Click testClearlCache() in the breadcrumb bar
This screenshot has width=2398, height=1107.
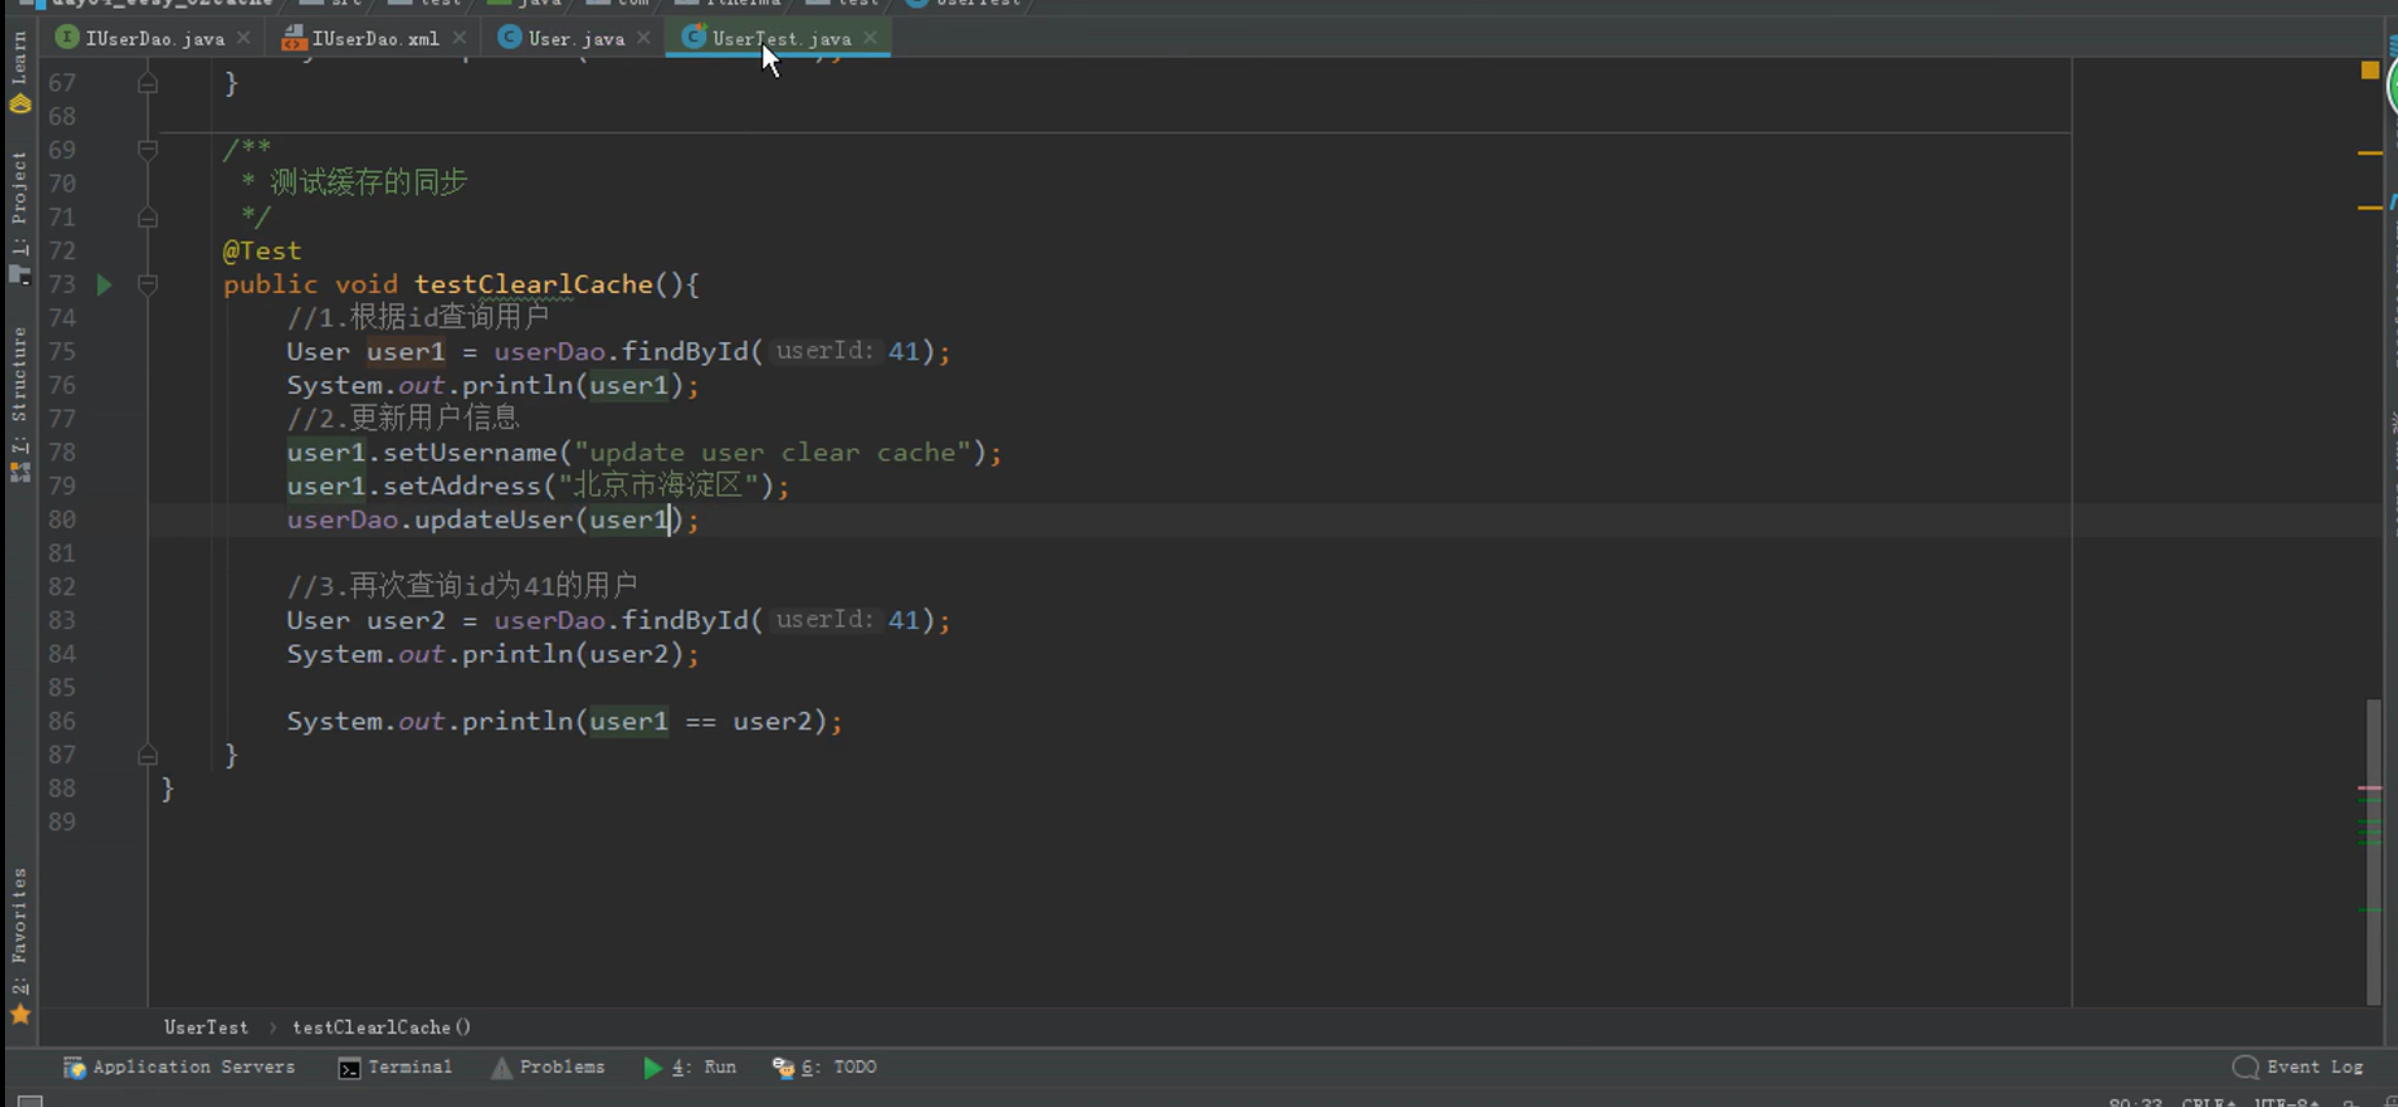pyautogui.click(x=381, y=1027)
